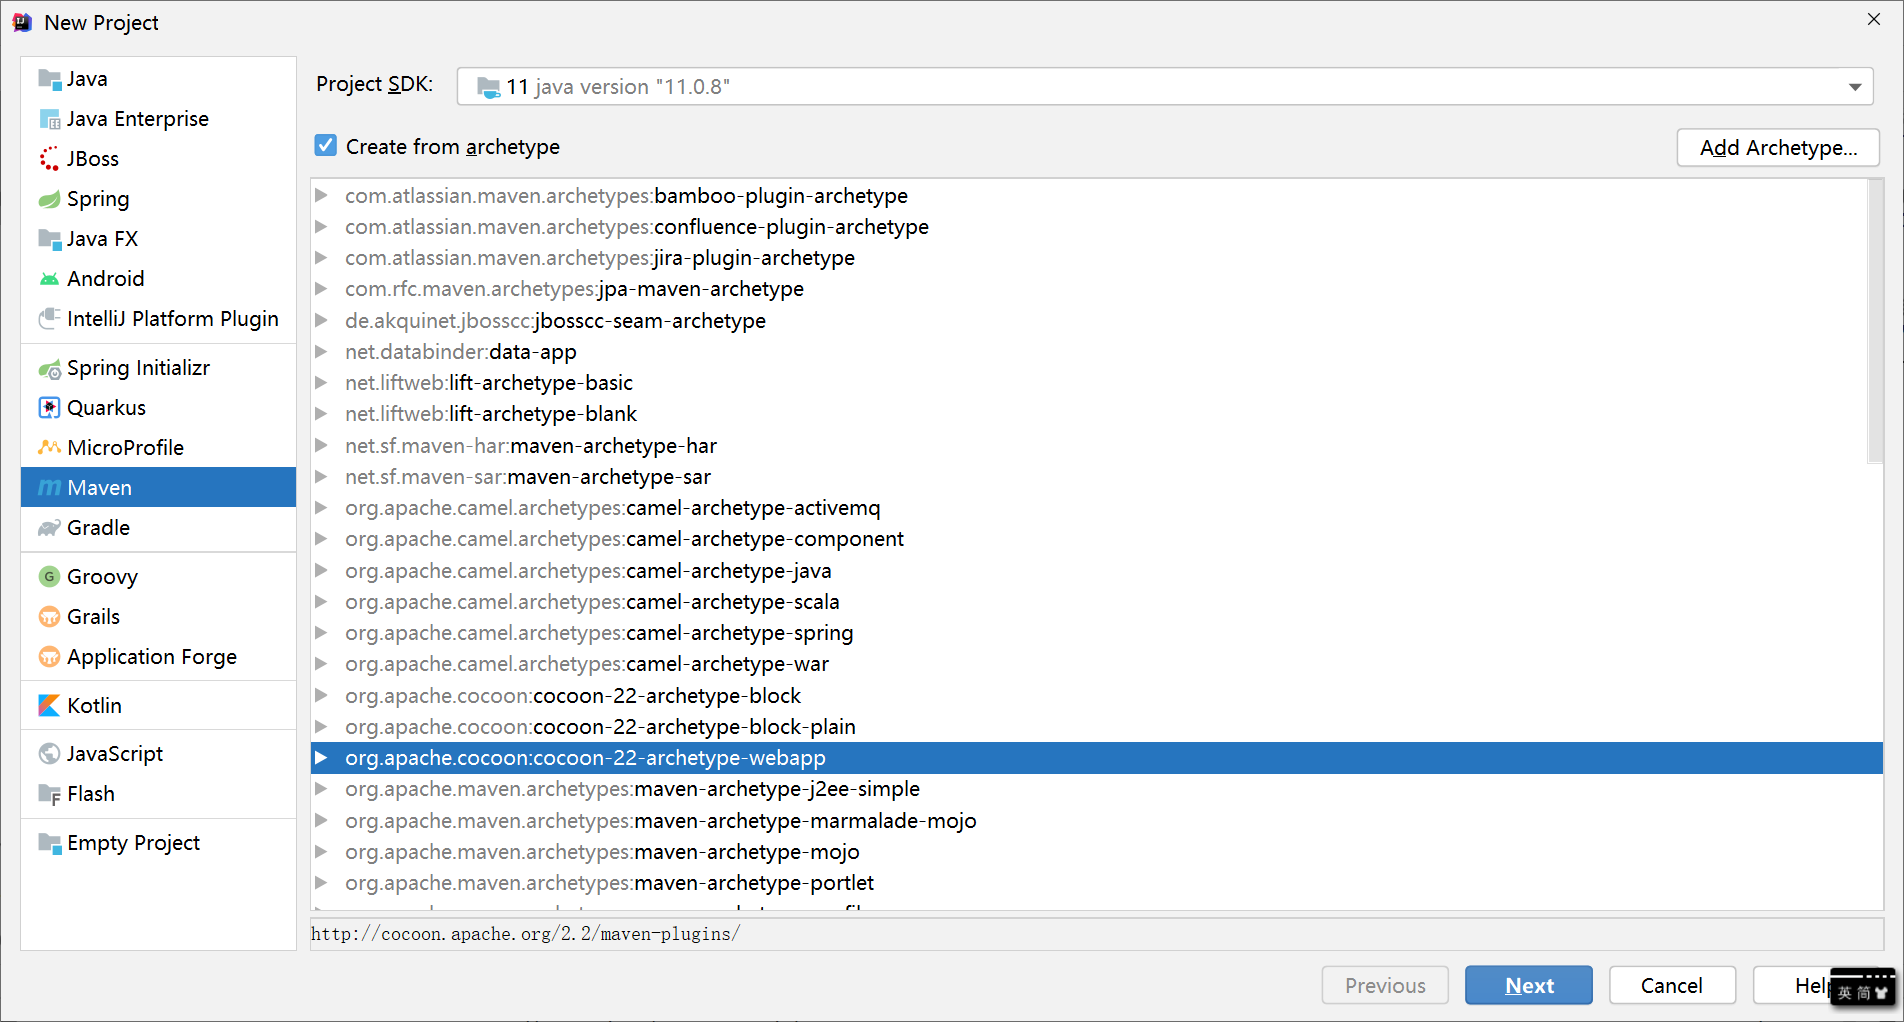
Task: Expand jira-plugin-archetype node
Action: [321, 257]
